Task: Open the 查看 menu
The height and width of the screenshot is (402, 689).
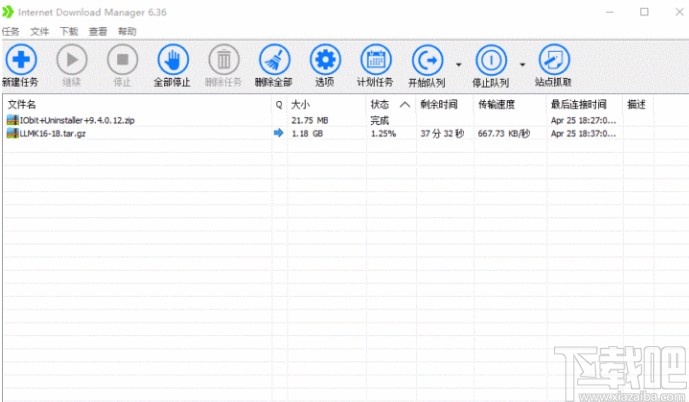Action: [98, 31]
